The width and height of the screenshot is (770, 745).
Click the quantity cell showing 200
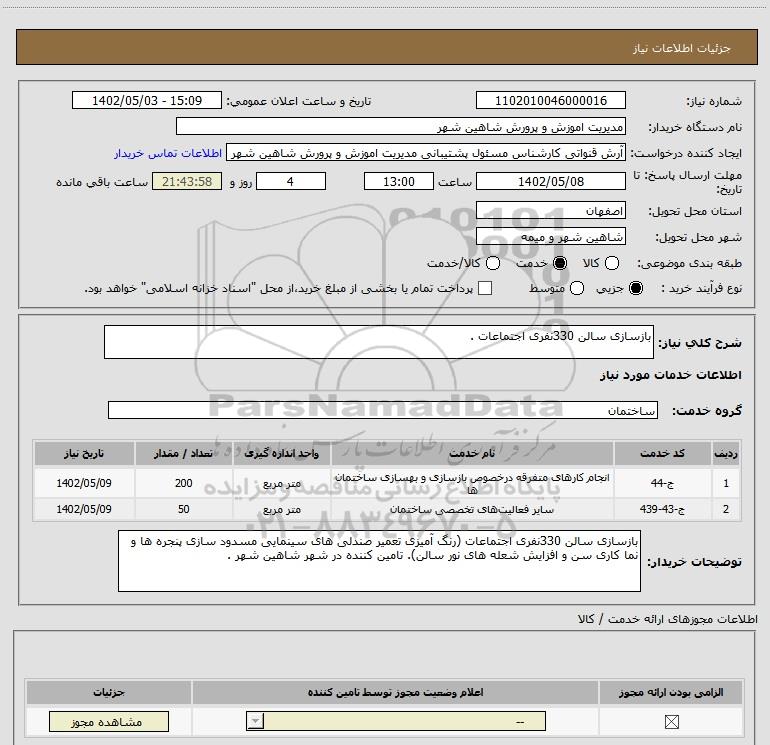[x=183, y=483]
